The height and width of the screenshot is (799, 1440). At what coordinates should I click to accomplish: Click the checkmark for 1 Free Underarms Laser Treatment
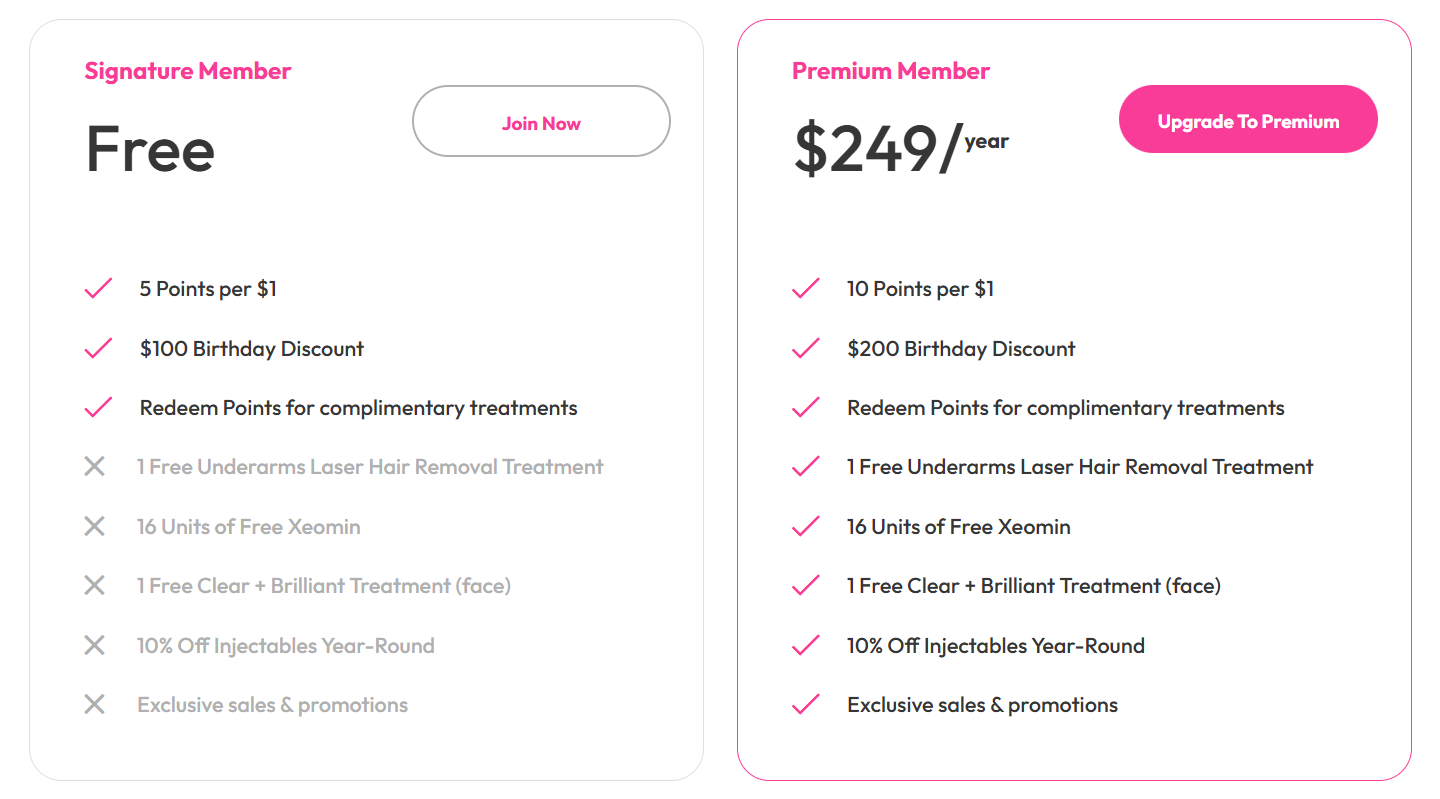coord(804,466)
